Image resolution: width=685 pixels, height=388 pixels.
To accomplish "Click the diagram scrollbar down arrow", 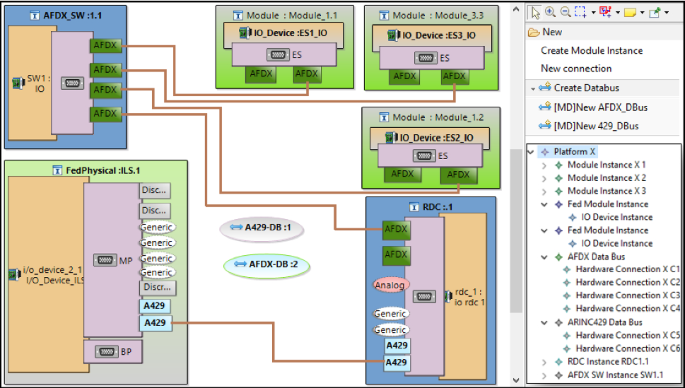I will tap(516, 380).
